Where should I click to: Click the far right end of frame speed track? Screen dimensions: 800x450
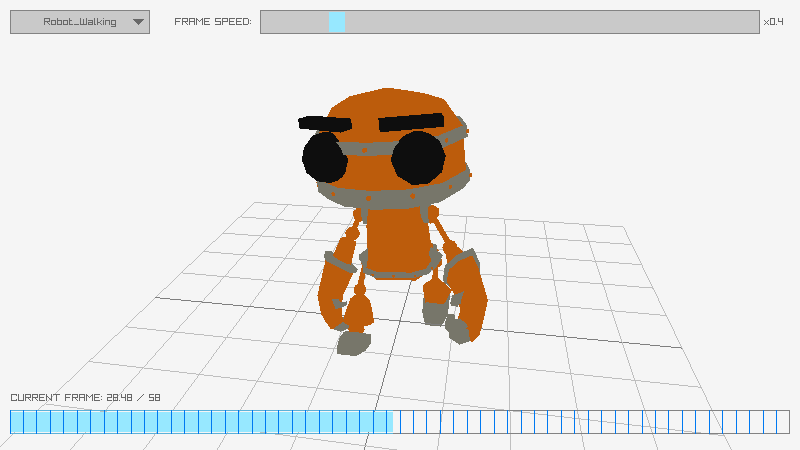pos(755,22)
